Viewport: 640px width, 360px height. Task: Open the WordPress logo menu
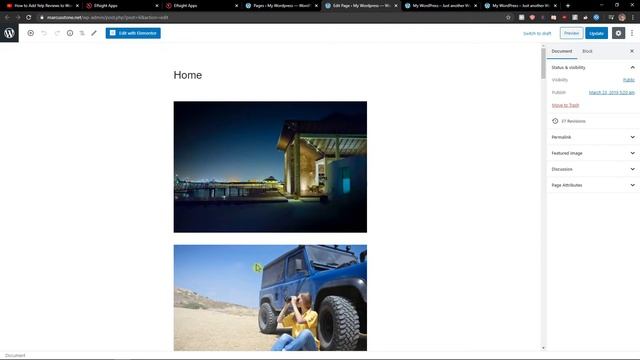click(x=9, y=33)
